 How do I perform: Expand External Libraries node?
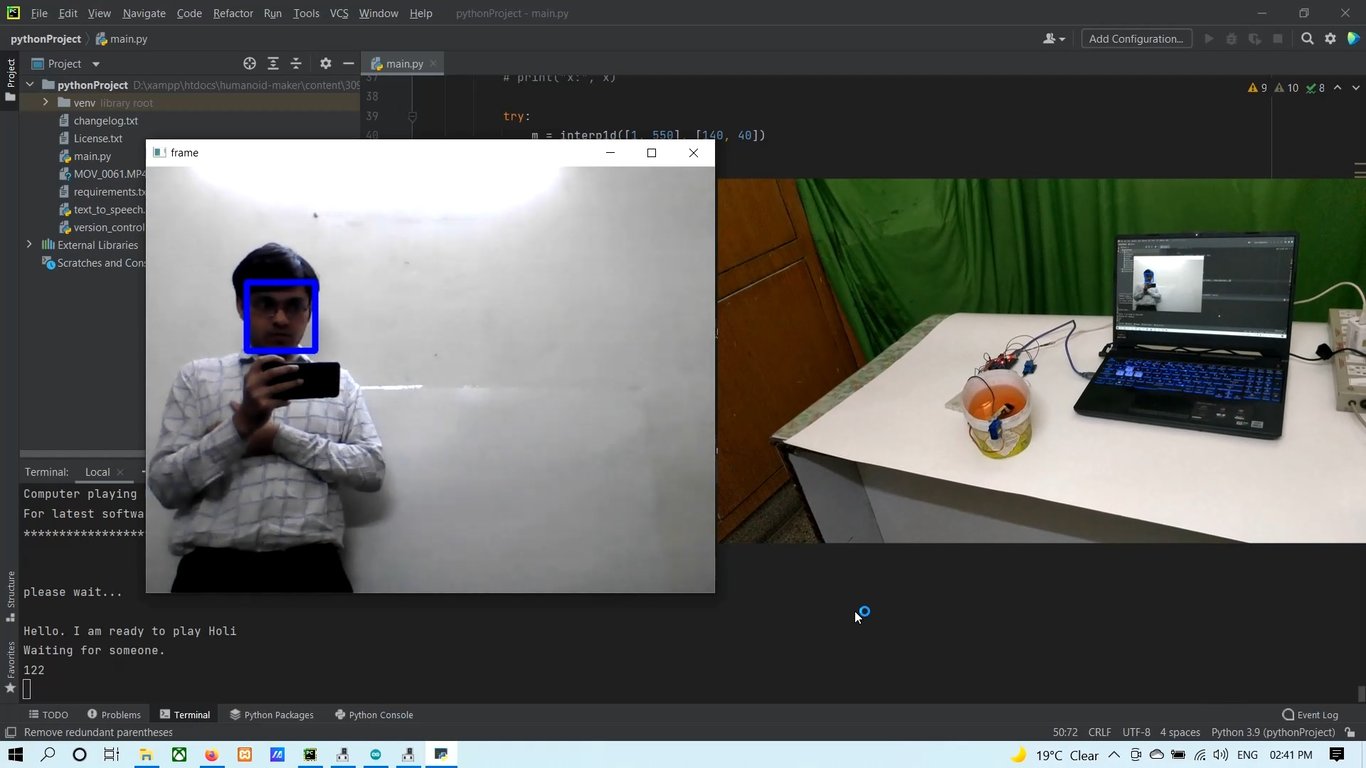29,244
